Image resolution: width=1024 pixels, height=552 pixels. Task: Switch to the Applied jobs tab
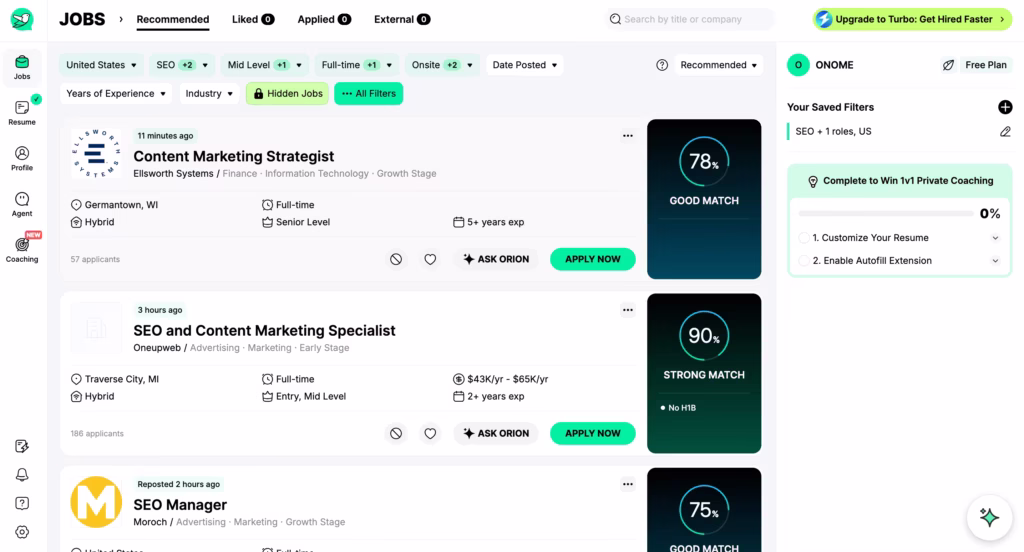(323, 19)
